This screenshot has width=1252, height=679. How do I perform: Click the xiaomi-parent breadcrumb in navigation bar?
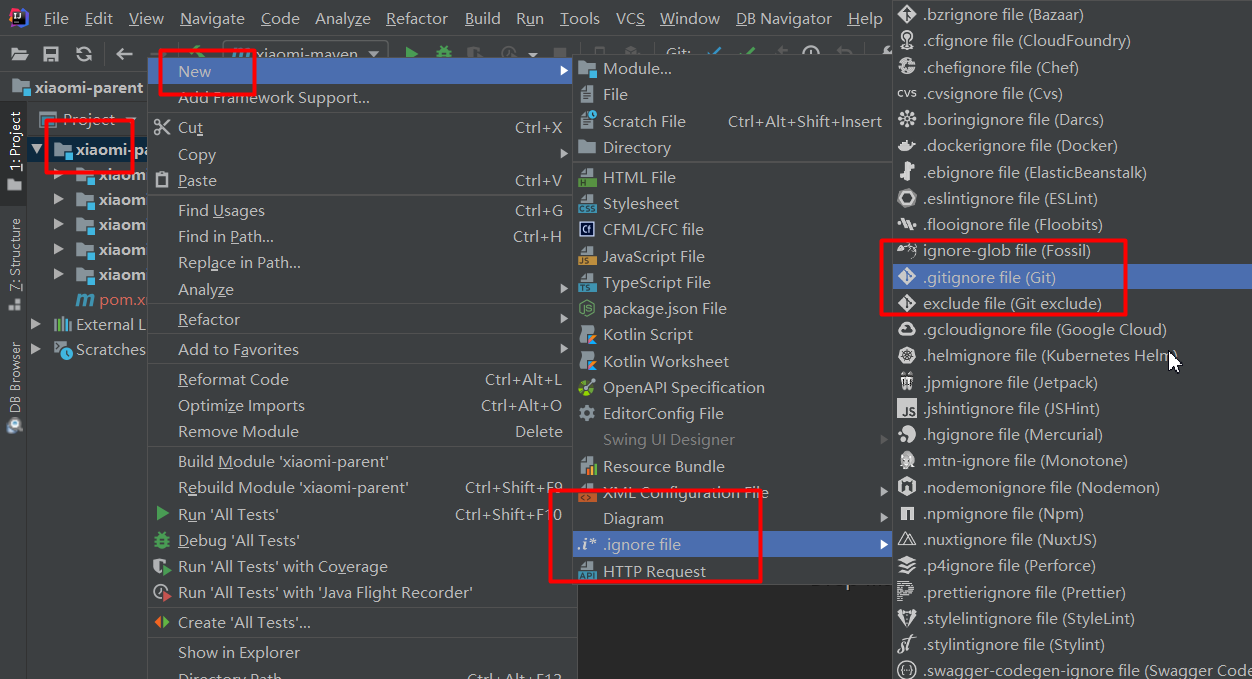78,87
